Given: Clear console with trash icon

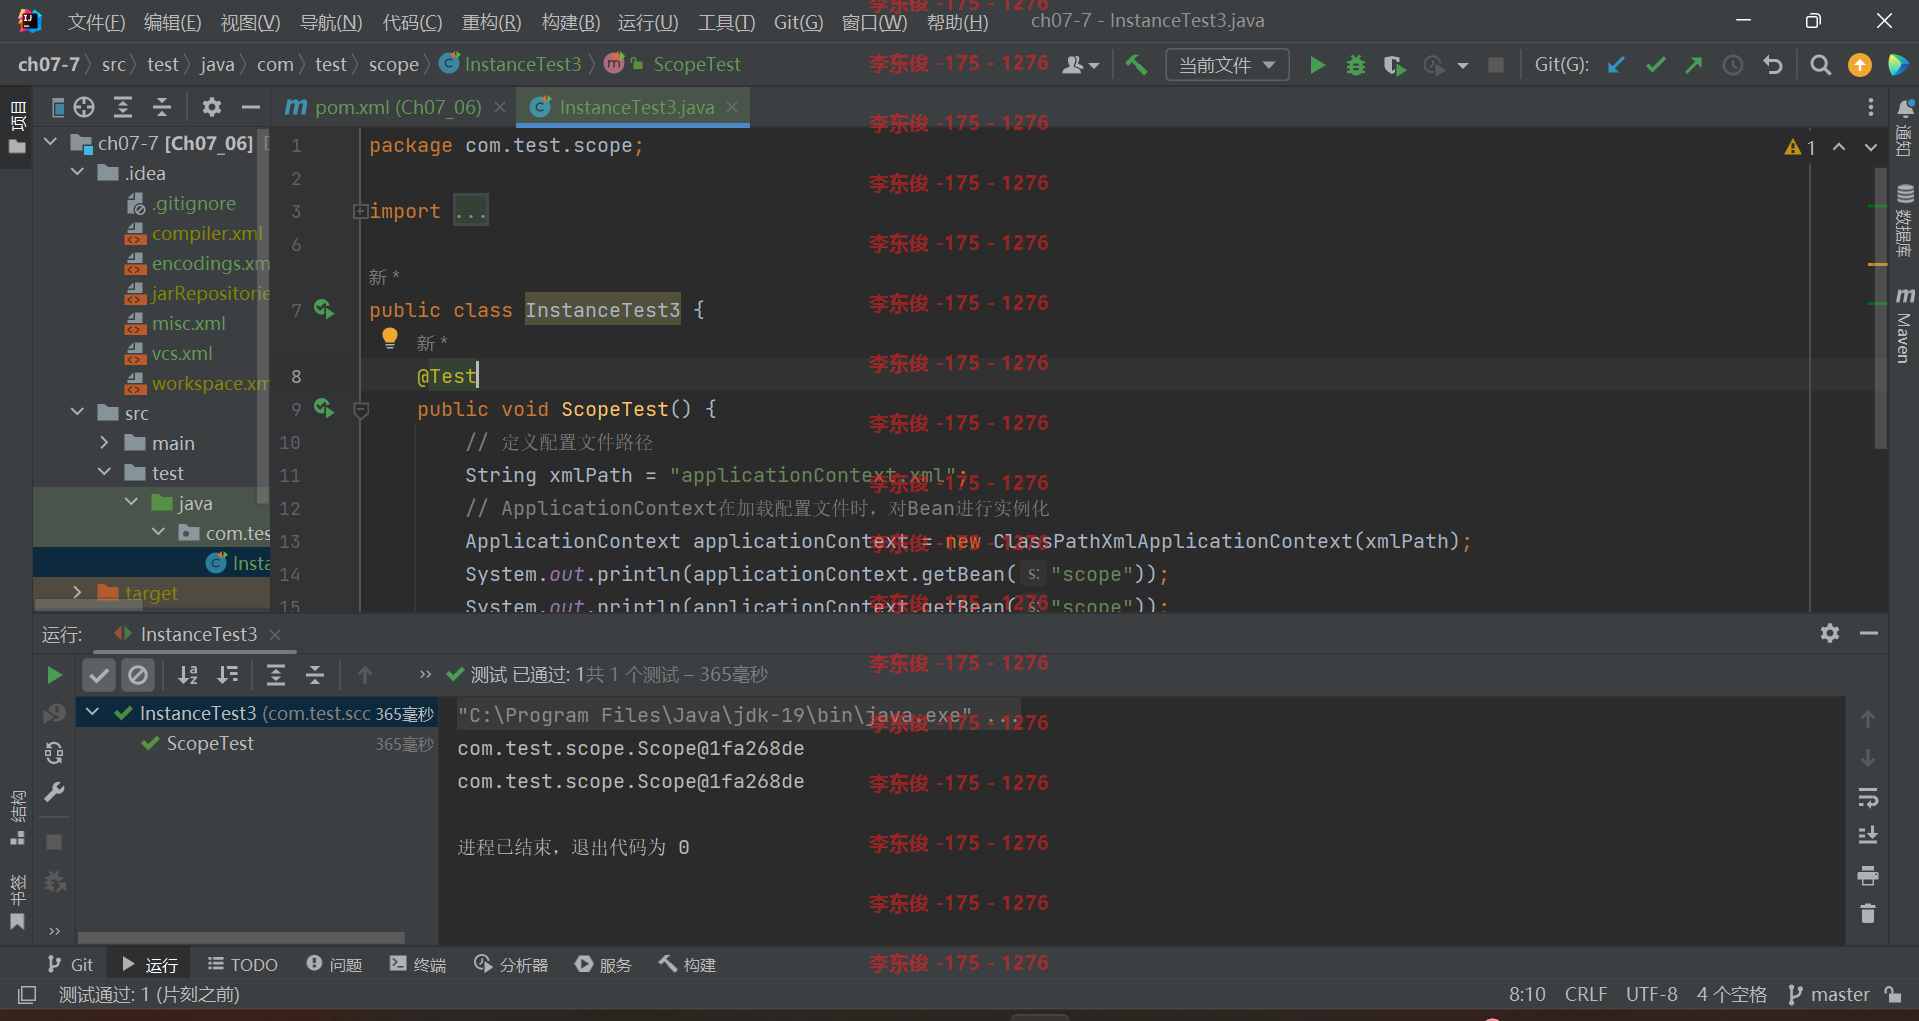Looking at the screenshot, I should tap(1867, 914).
